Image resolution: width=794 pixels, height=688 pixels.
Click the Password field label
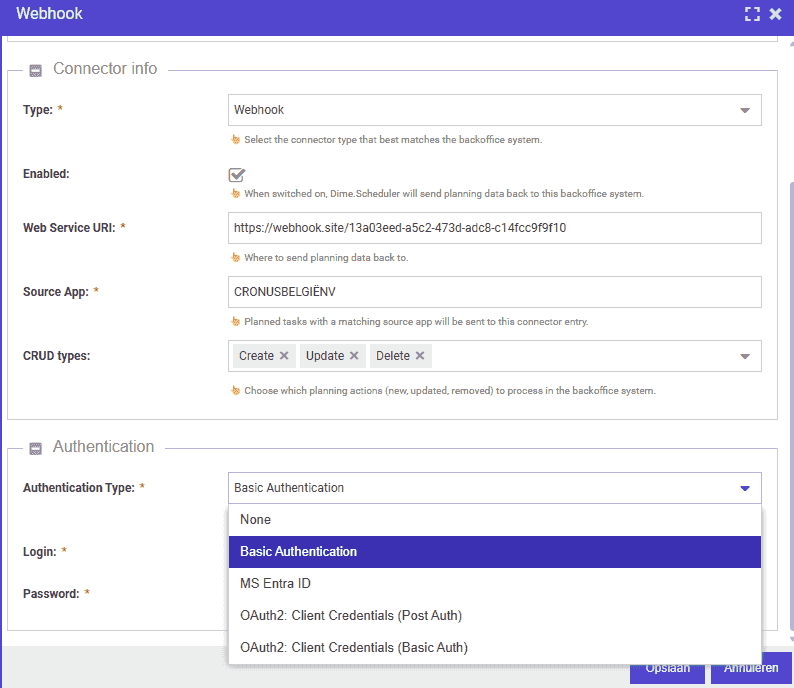point(51,594)
